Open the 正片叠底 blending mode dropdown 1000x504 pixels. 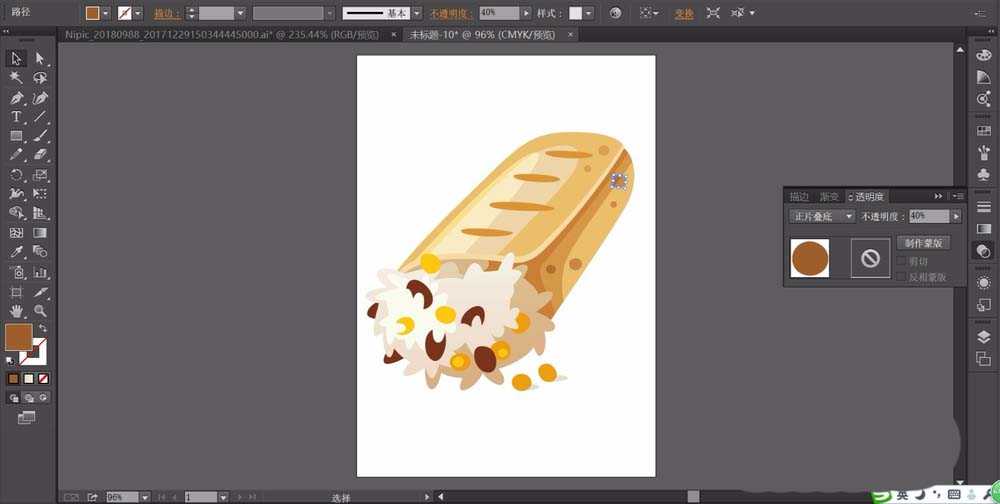[822, 216]
